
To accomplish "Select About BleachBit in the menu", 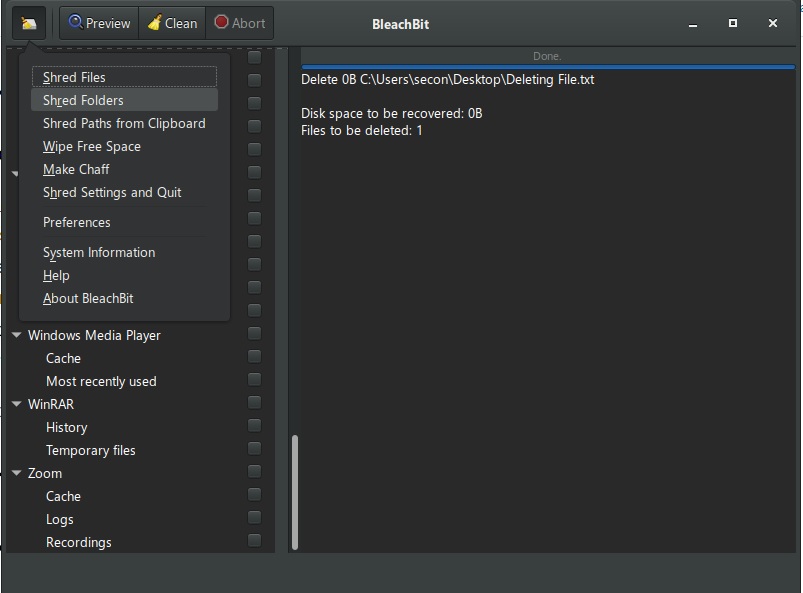I will (87, 298).
